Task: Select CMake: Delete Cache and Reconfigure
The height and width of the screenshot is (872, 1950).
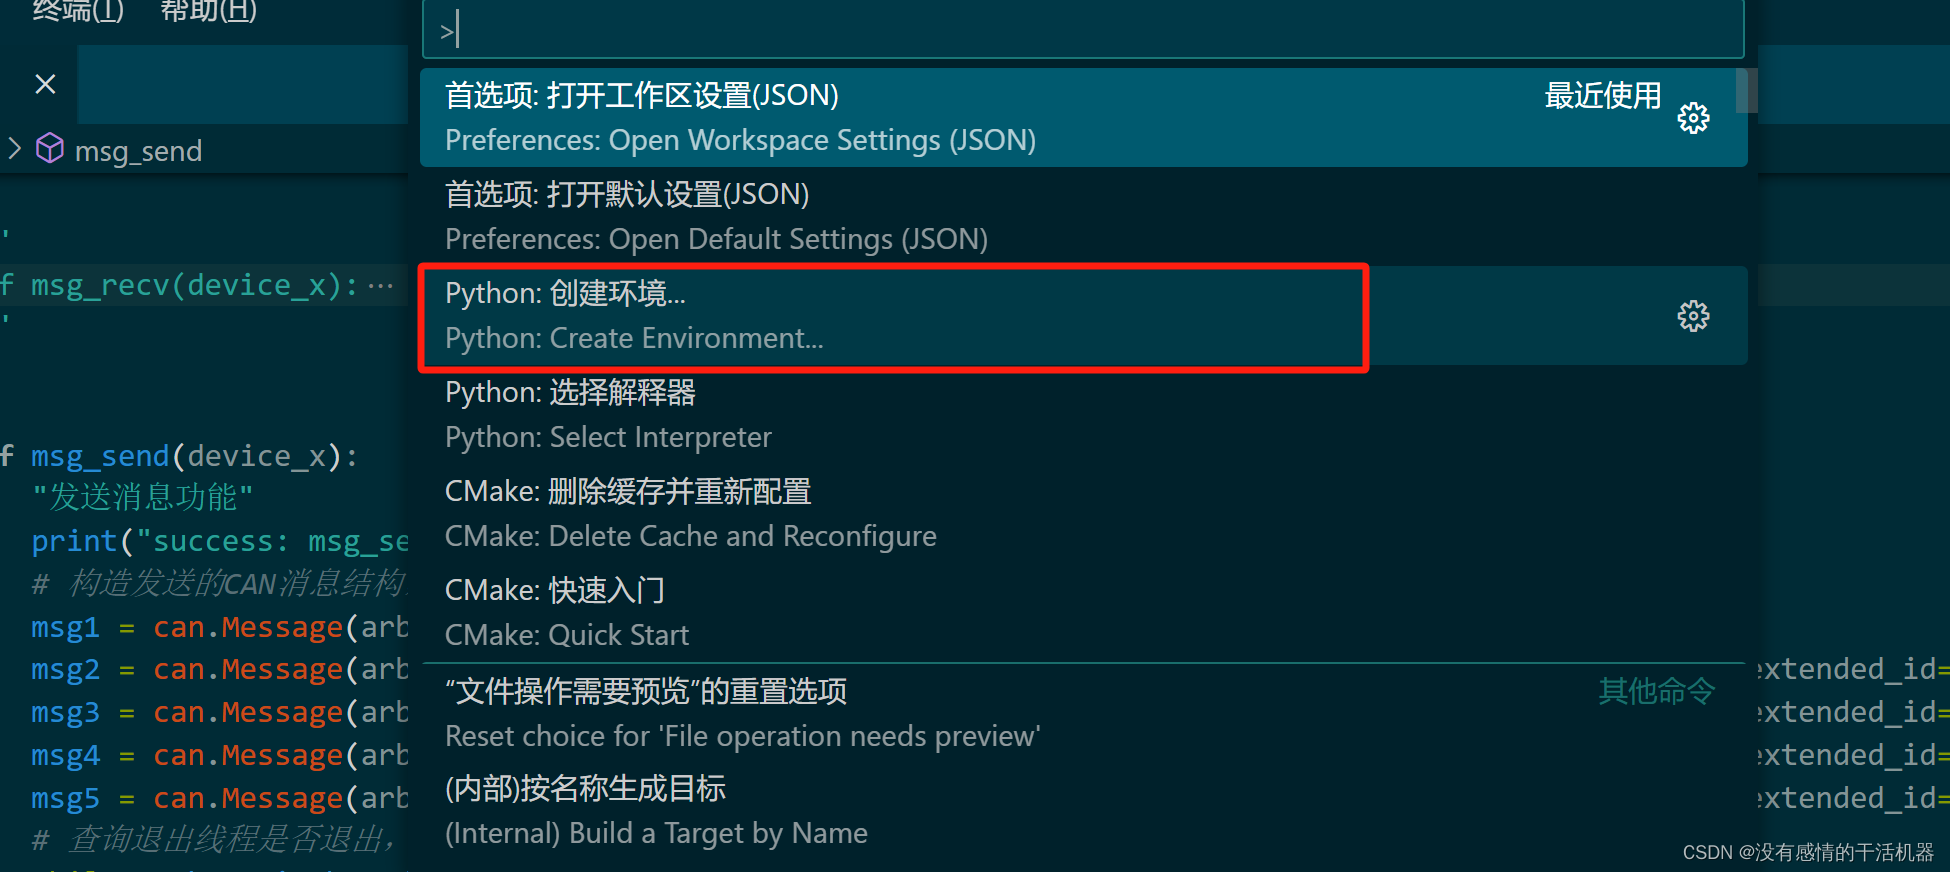Action: pos(700,512)
